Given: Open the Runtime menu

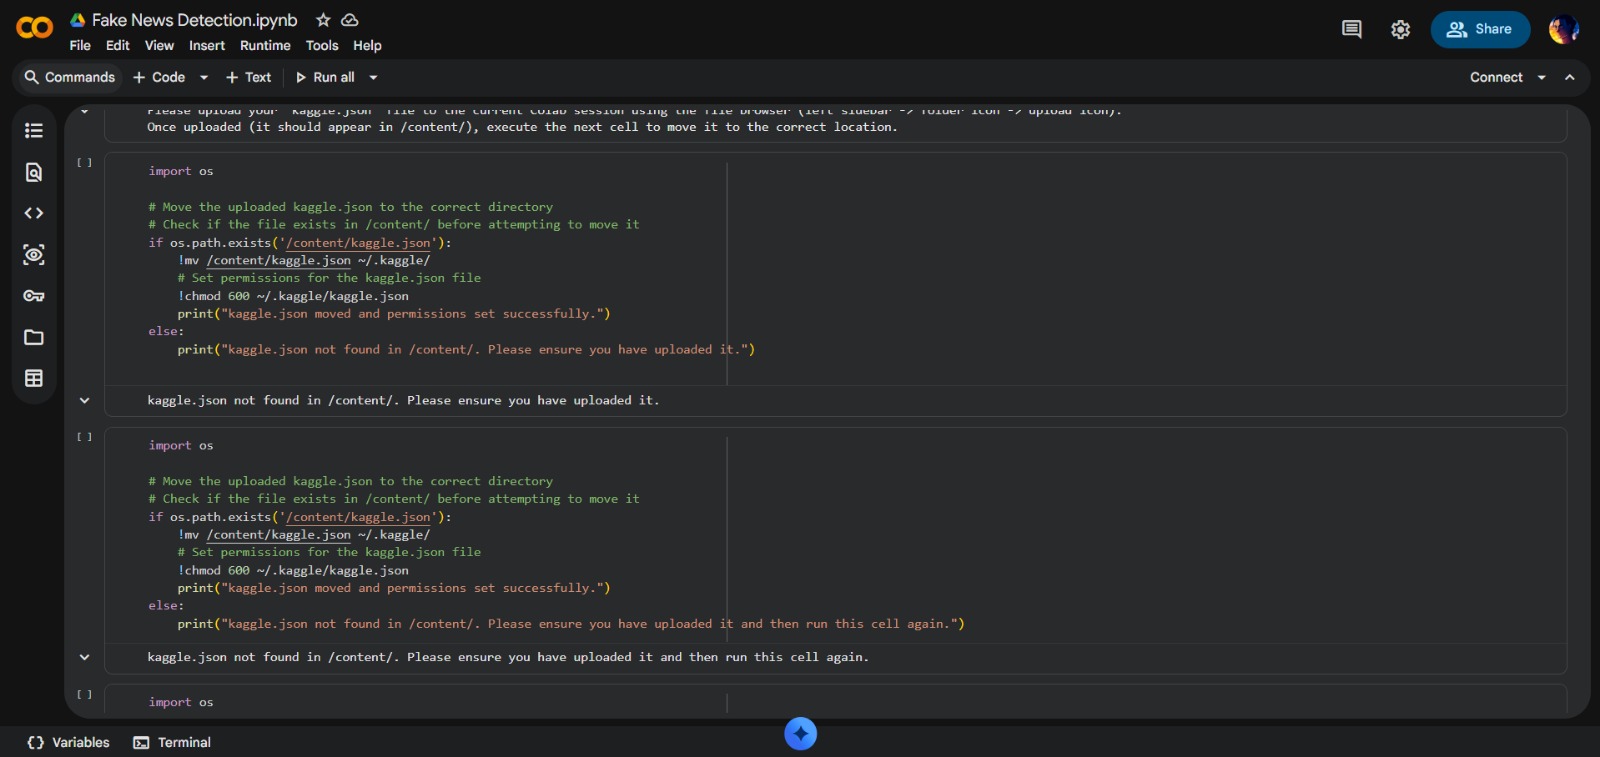Looking at the screenshot, I should point(265,46).
